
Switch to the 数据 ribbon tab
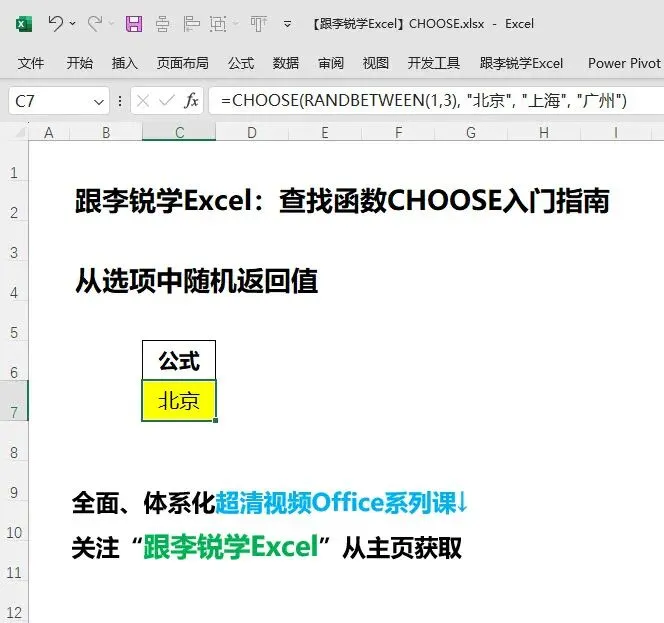(x=286, y=63)
